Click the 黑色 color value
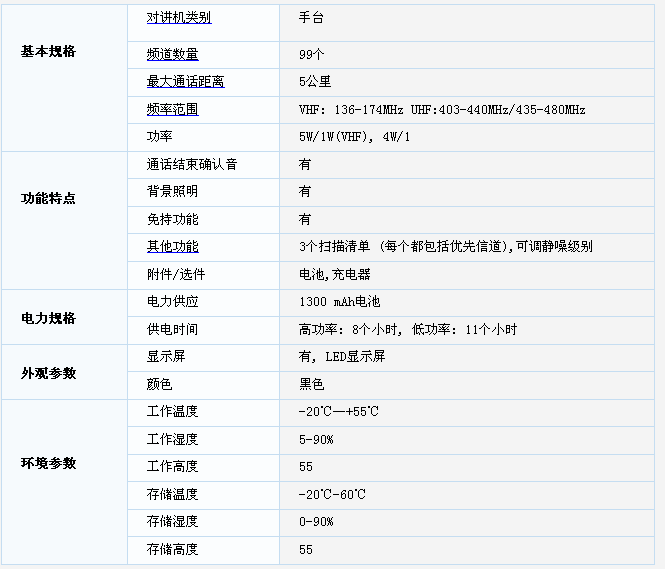This screenshot has height=569, width=665. pos(311,384)
